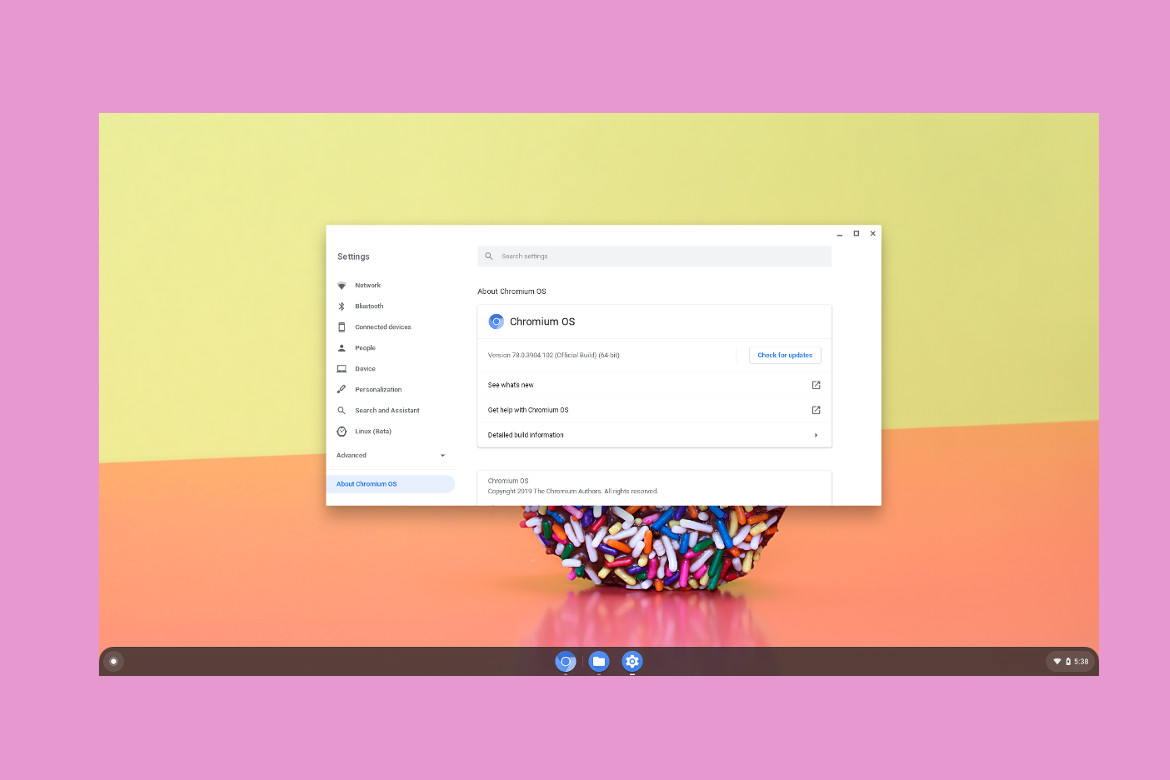Open Get help with Chromium OS row
This screenshot has height=780, width=1170.
[x=654, y=410]
